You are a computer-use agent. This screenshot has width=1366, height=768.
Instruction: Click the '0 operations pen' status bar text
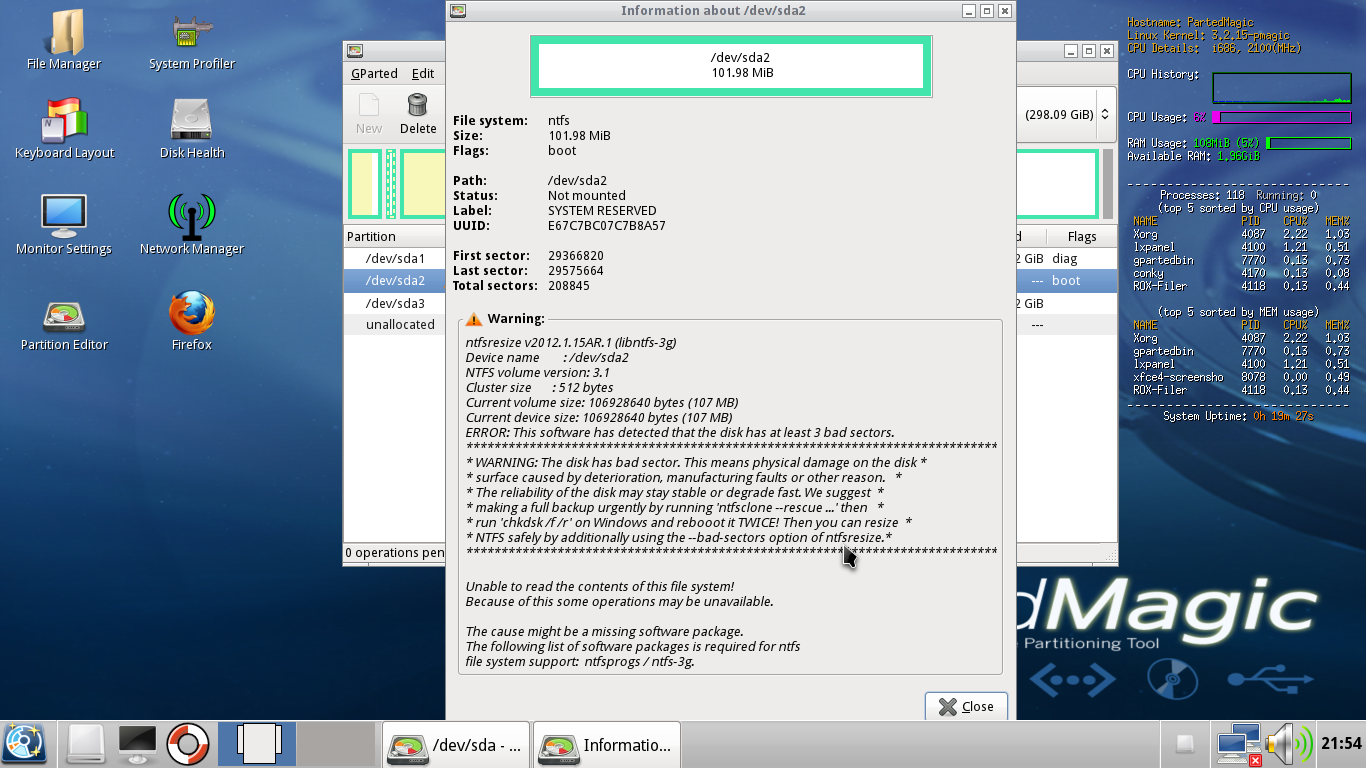pyautogui.click(x=395, y=553)
